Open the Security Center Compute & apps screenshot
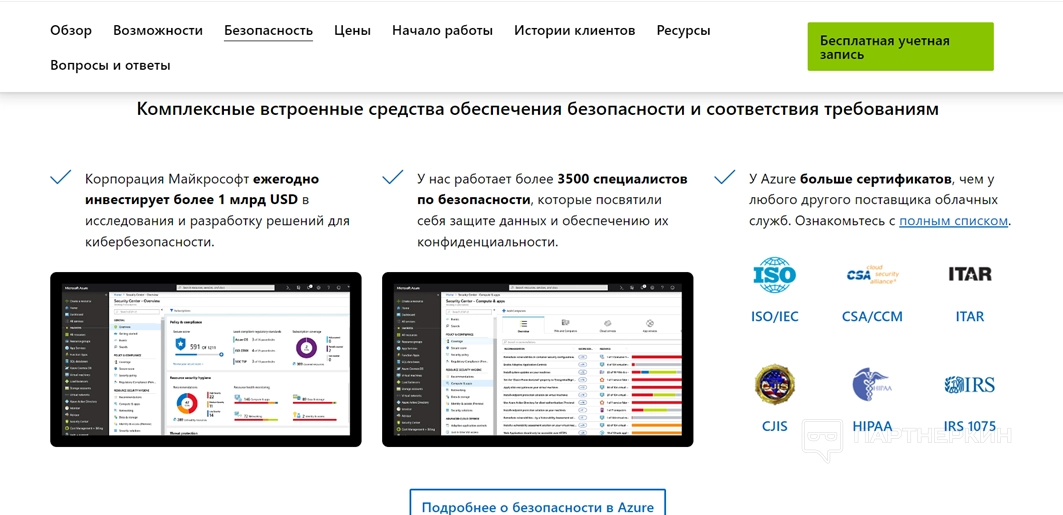 click(538, 359)
